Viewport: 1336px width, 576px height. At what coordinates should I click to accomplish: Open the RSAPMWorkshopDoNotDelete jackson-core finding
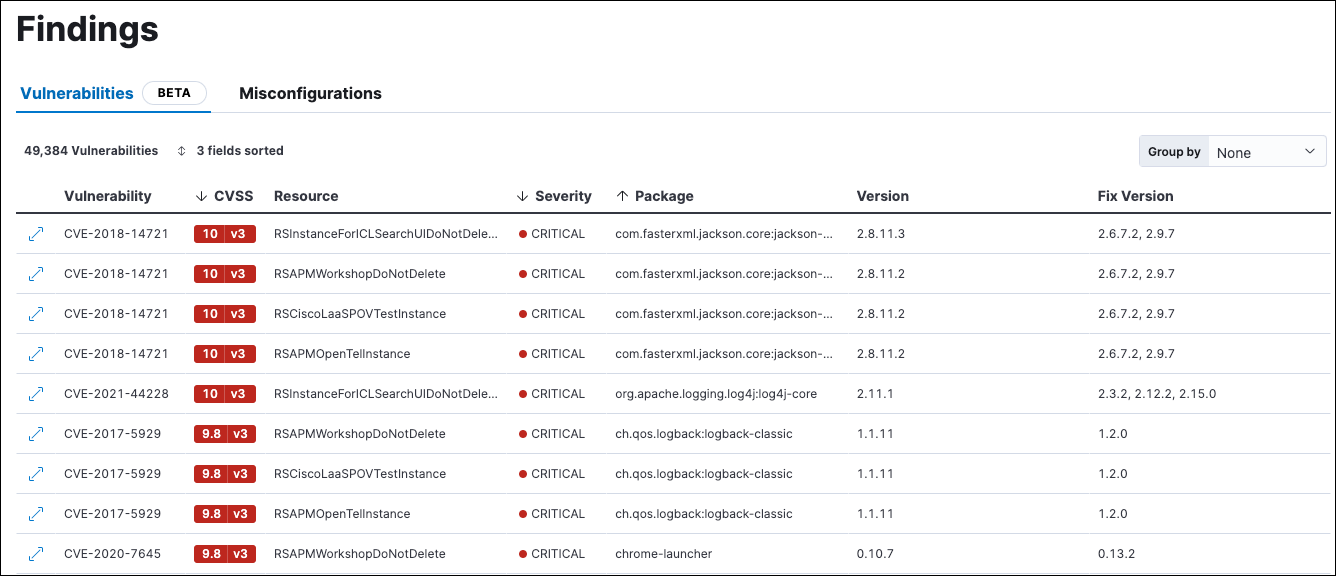(x=36, y=273)
